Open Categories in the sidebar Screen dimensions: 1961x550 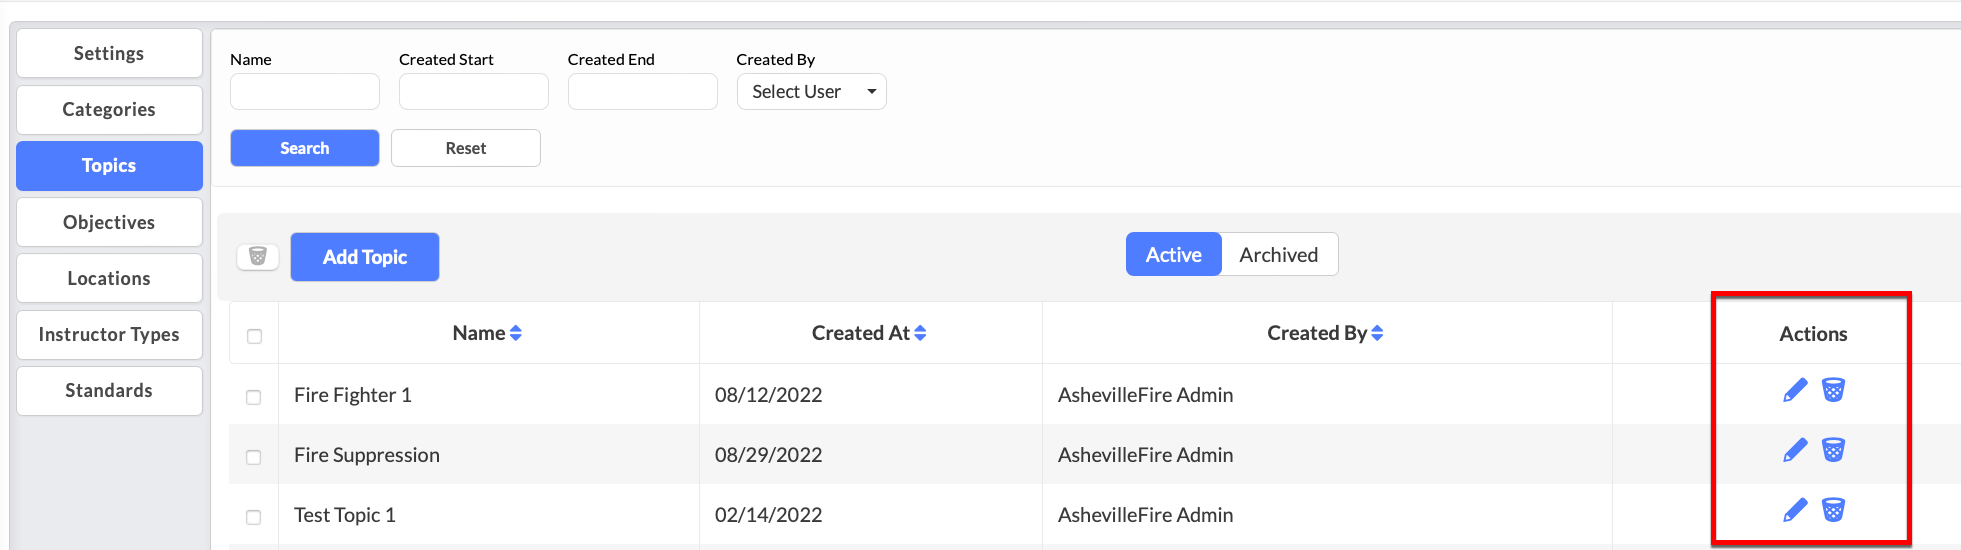(x=109, y=110)
